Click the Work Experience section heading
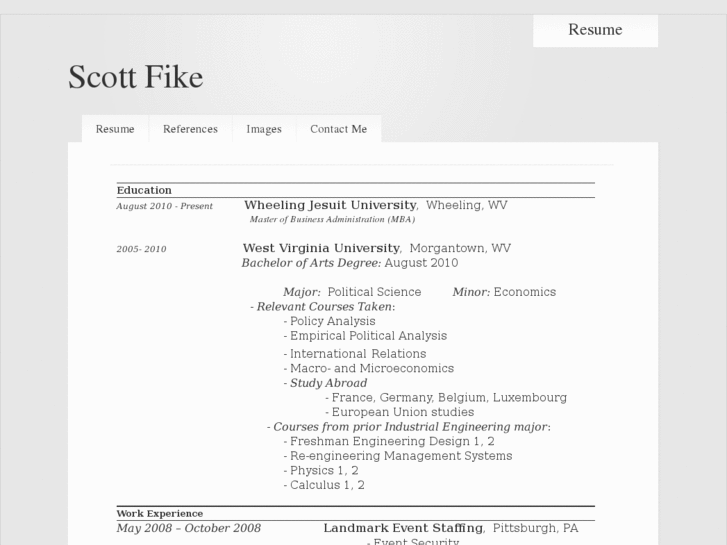 160,513
